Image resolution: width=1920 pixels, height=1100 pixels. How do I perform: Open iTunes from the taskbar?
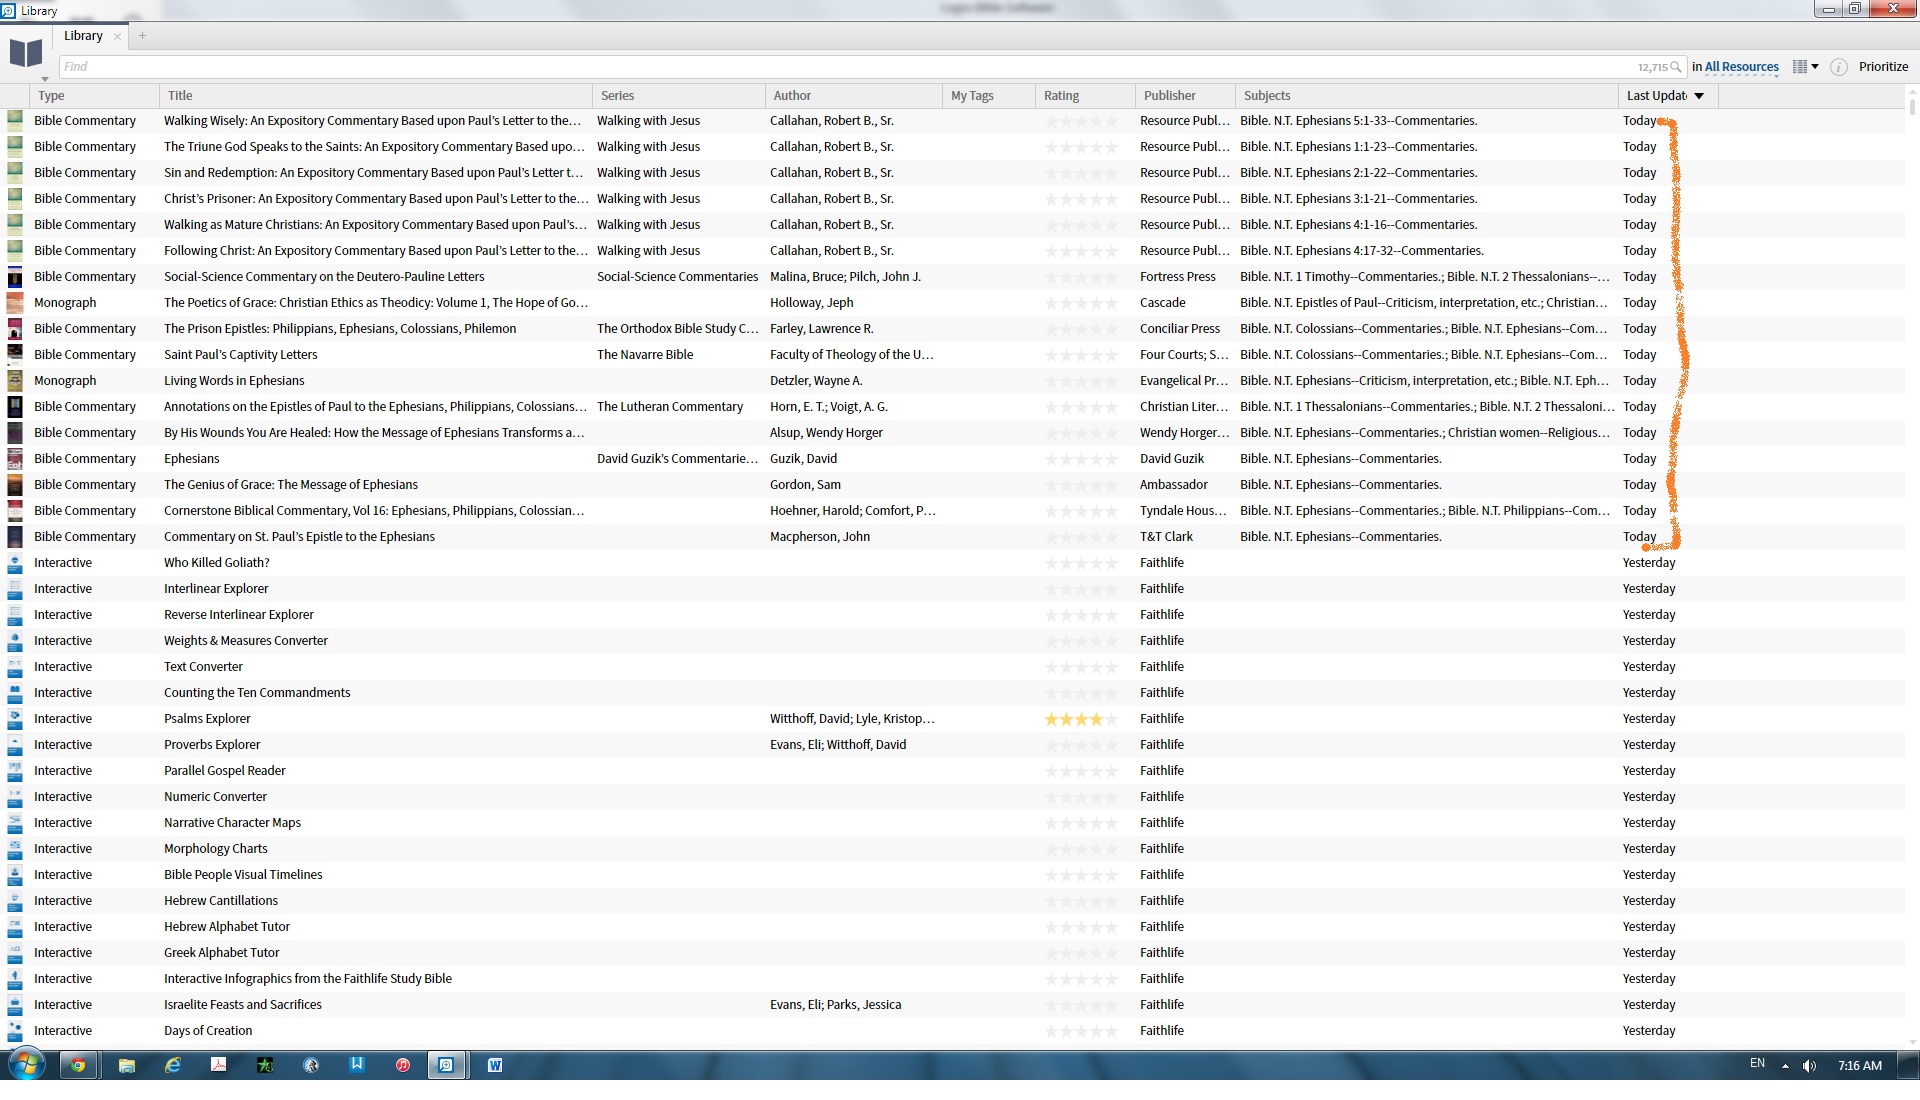click(x=402, y=1066)
